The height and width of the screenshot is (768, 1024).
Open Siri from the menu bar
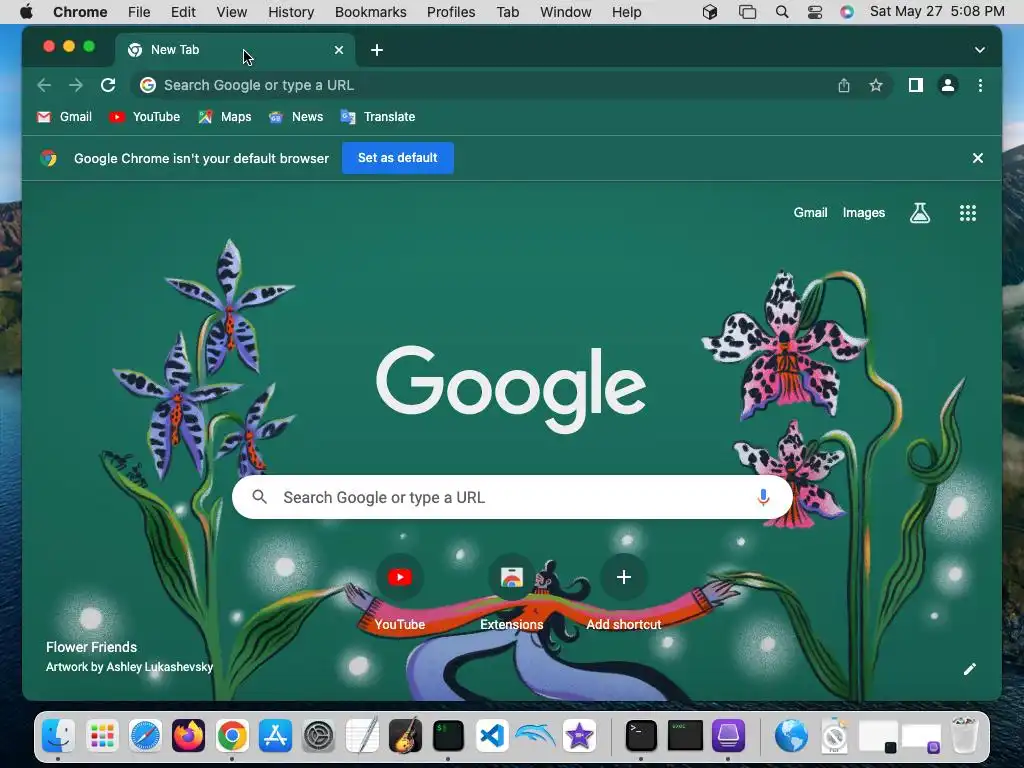tap(846, 12)
